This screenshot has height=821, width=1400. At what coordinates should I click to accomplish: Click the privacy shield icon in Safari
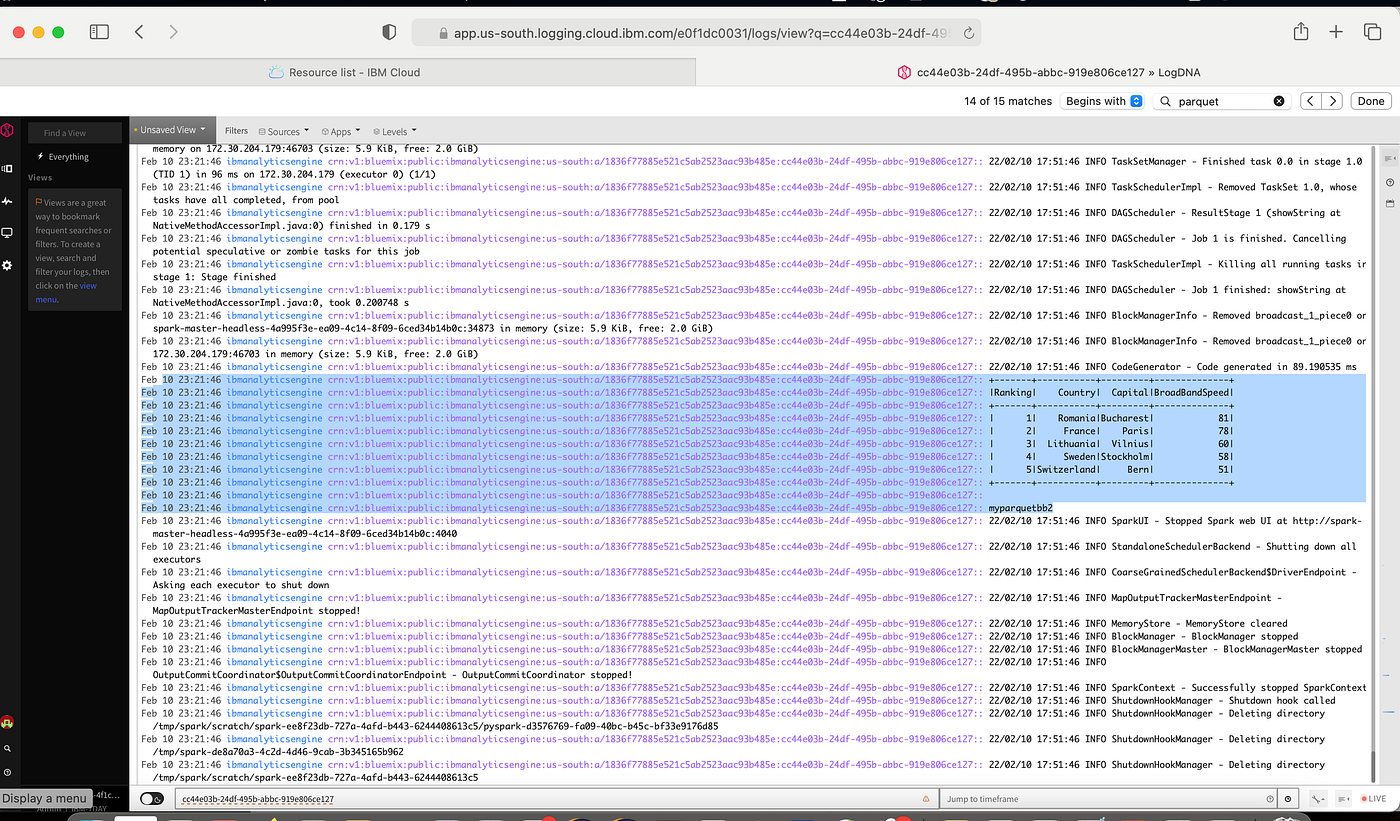(x=389, y=32)
